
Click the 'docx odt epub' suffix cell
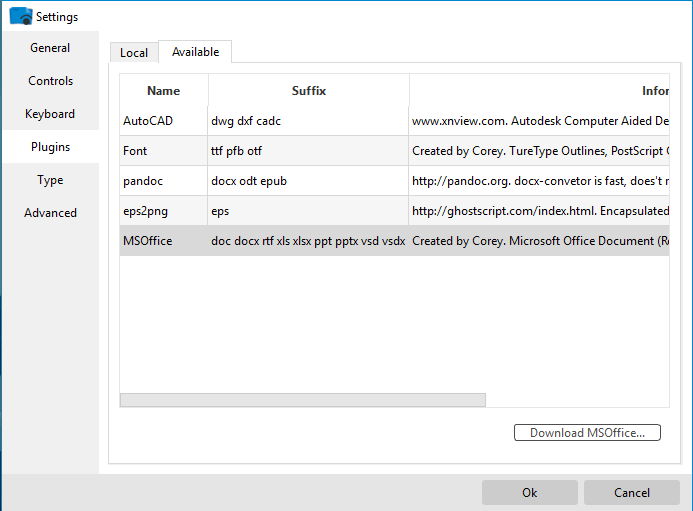point(308,181)
